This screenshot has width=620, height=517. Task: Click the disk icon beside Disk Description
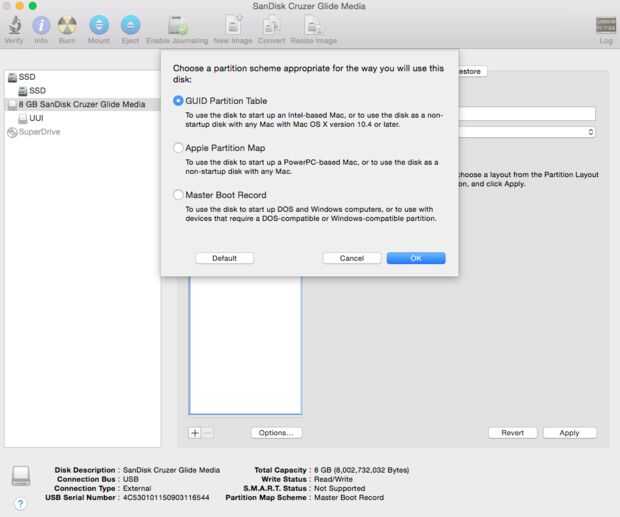(21, 475)
